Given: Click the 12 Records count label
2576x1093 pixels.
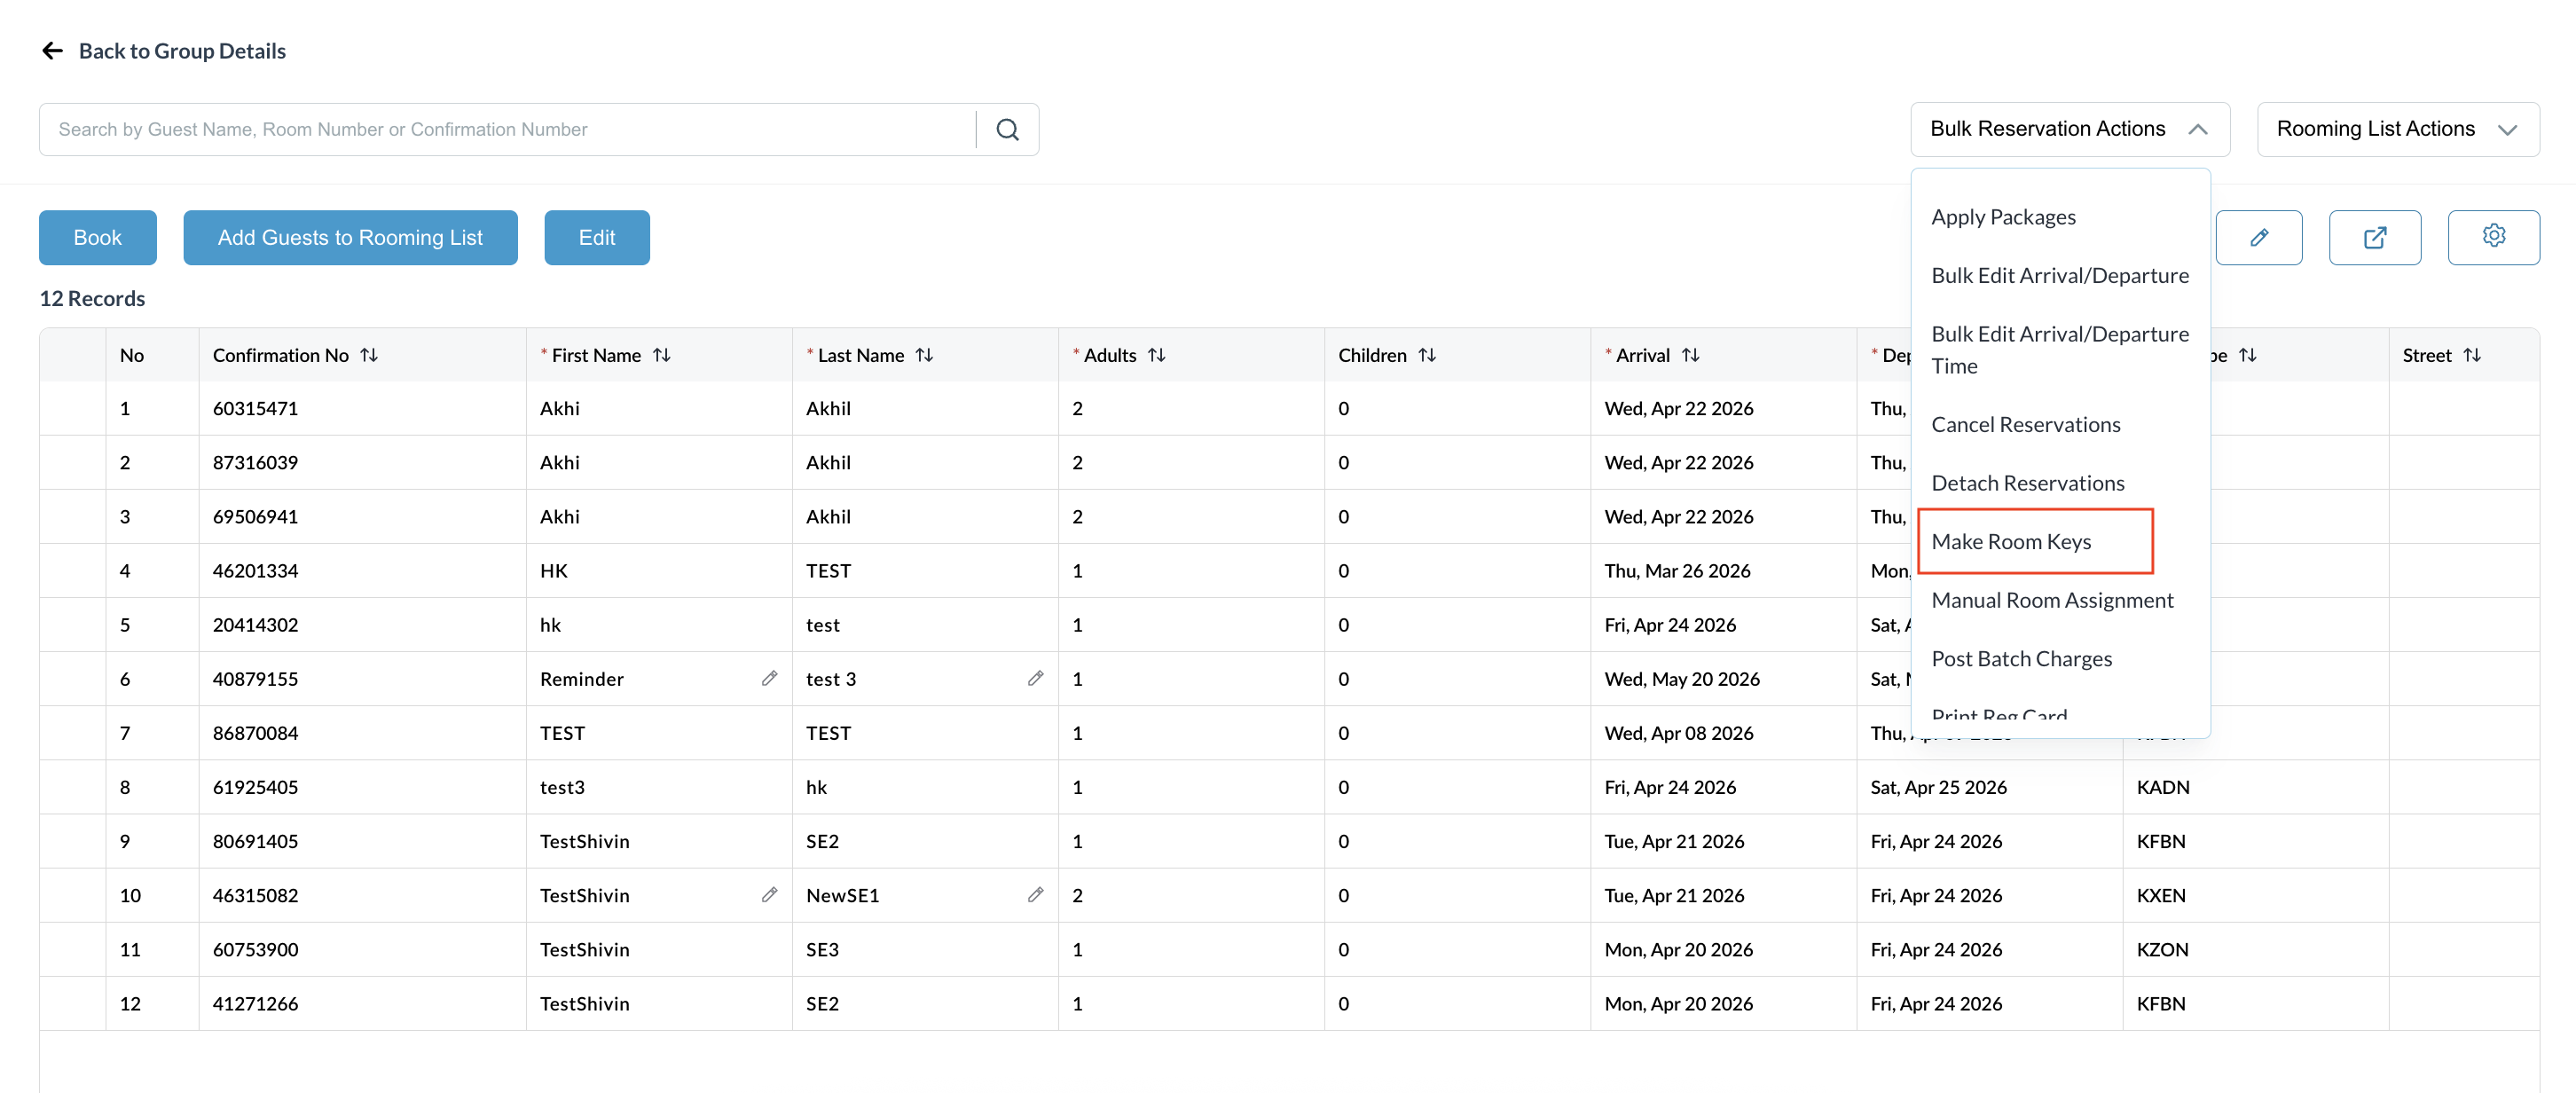Looking at the screenshot, I should 92,298.
